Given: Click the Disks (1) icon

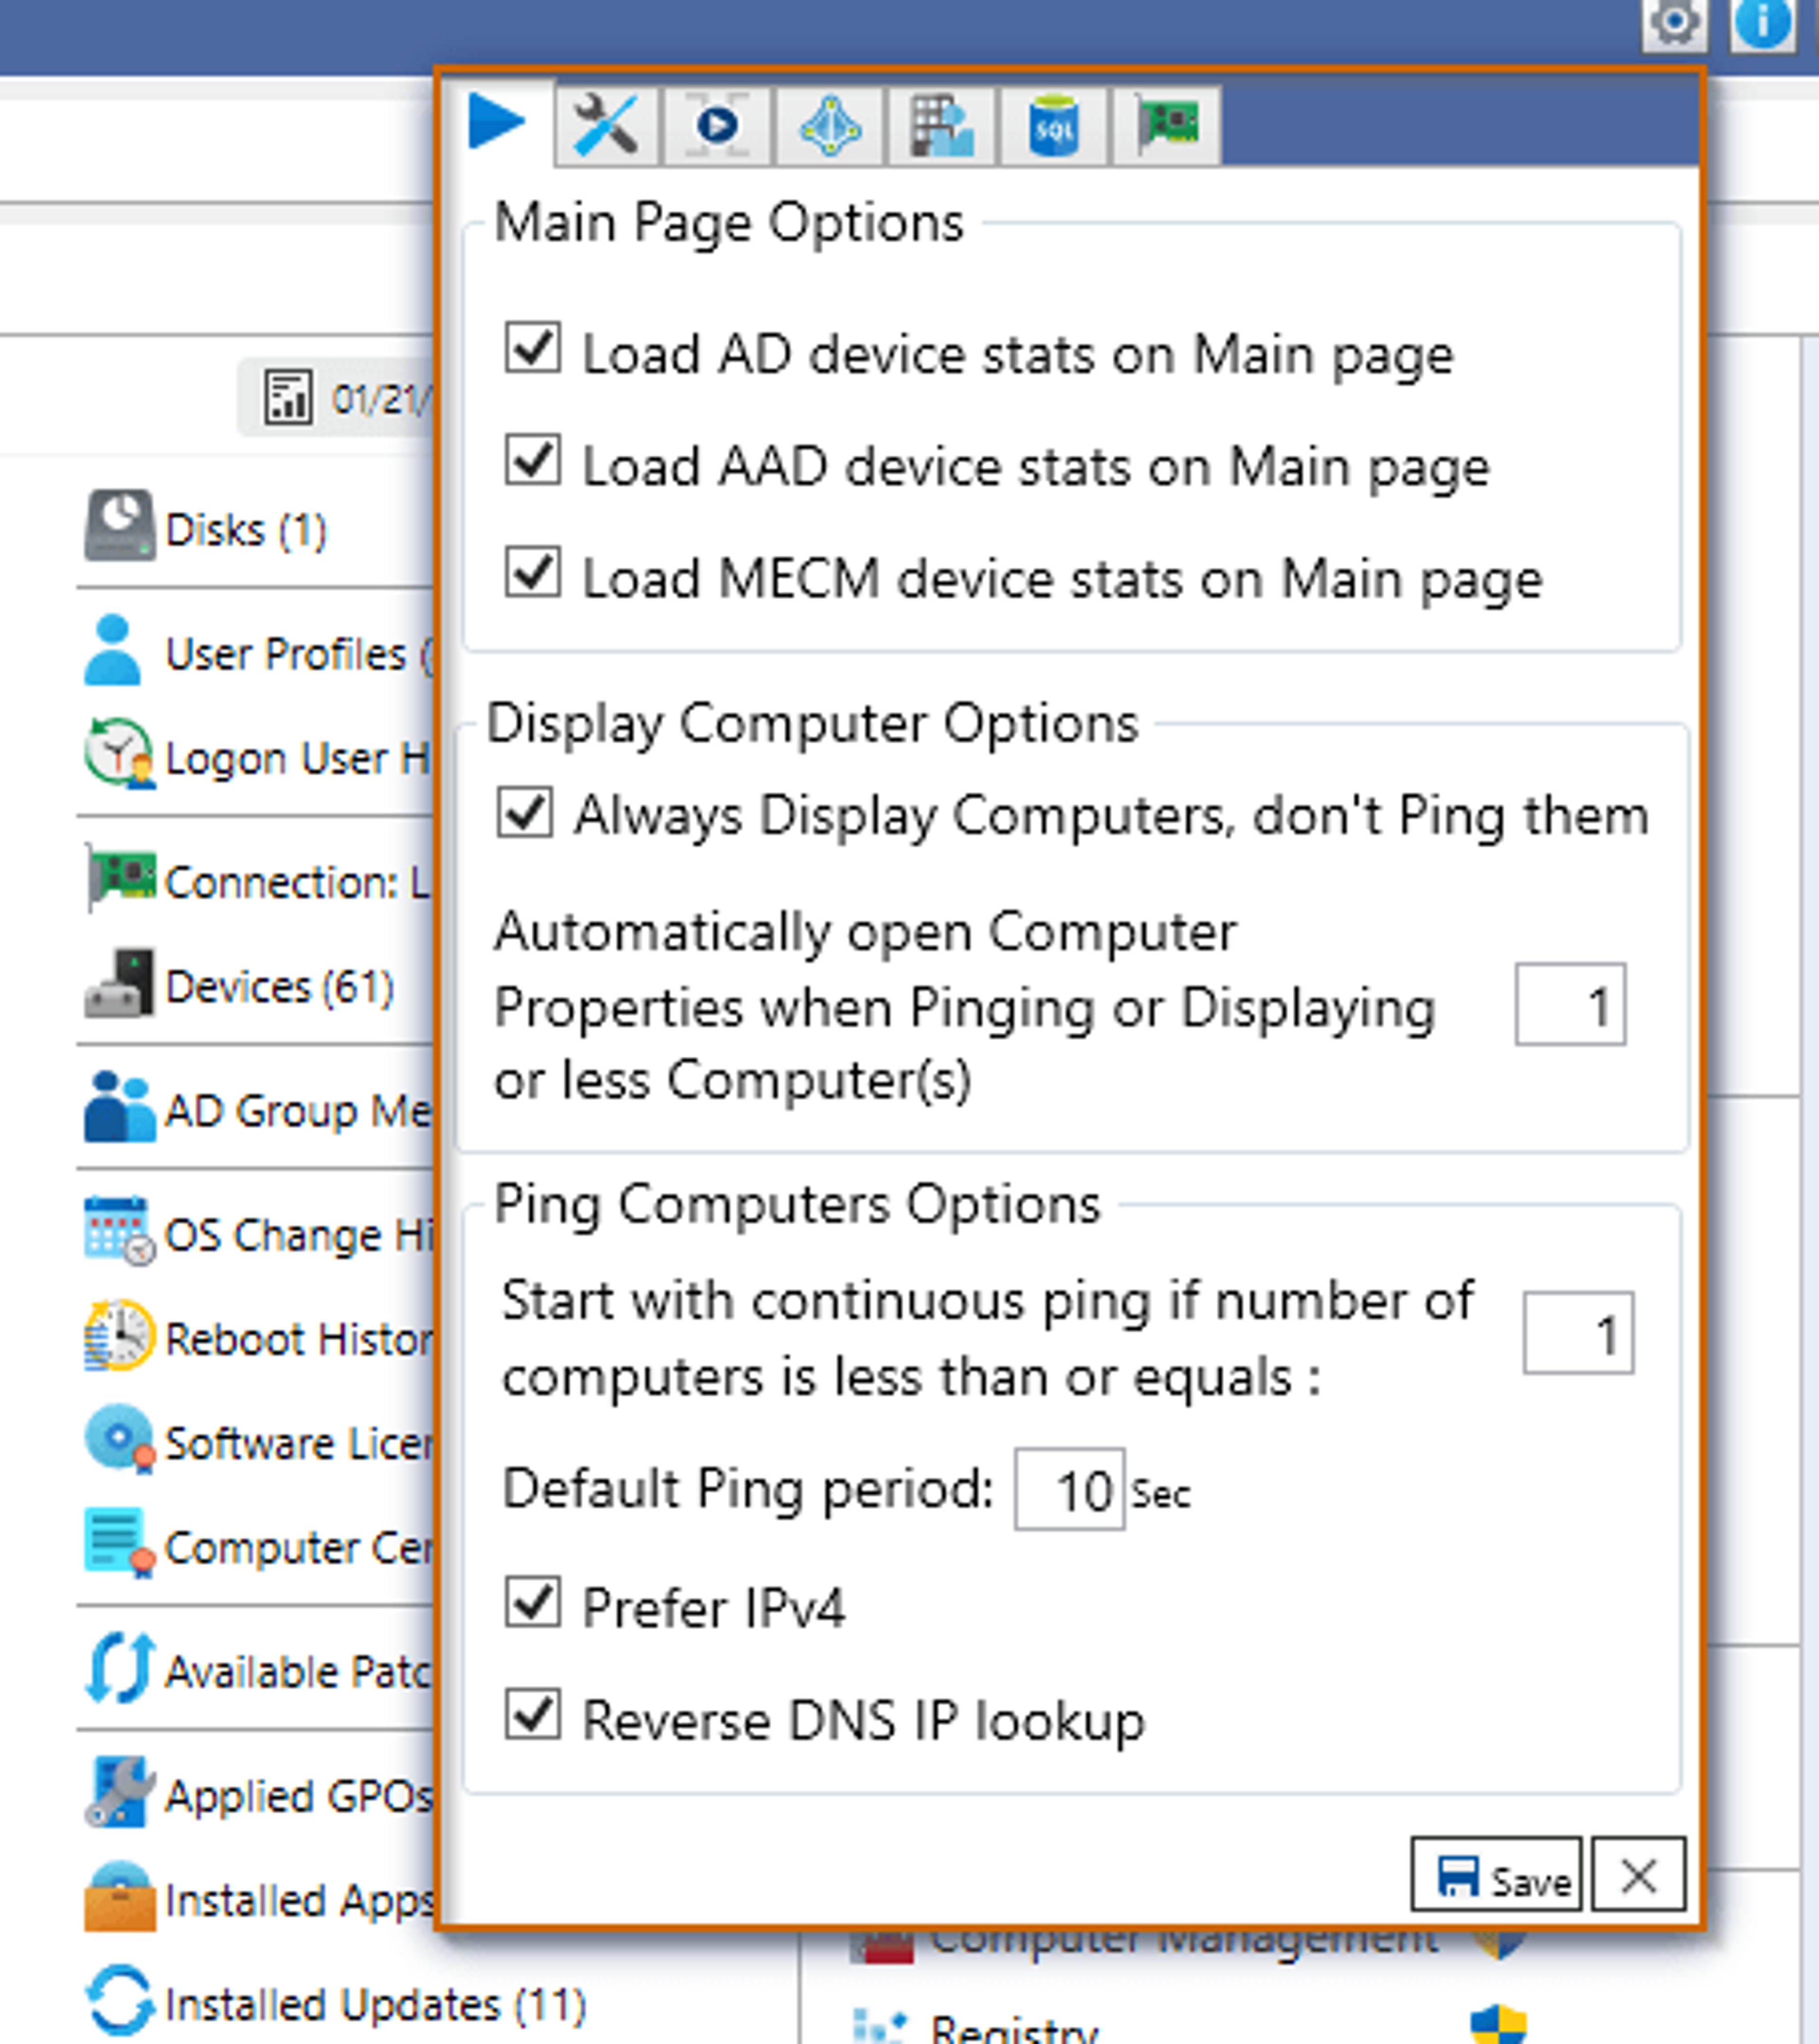Looking at the screenshot, I should click(119, 525).
